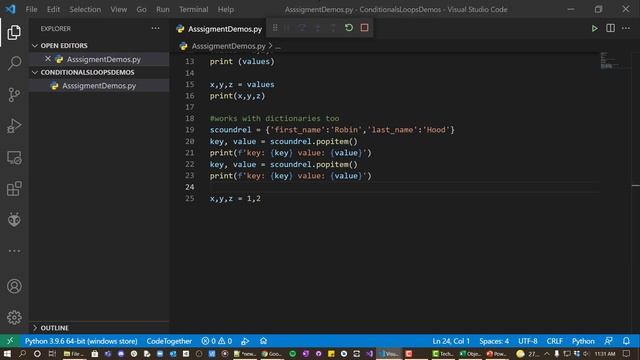The image size is (640, 360).
Task: Stop the debug session
Action: (x=364, y=28)
